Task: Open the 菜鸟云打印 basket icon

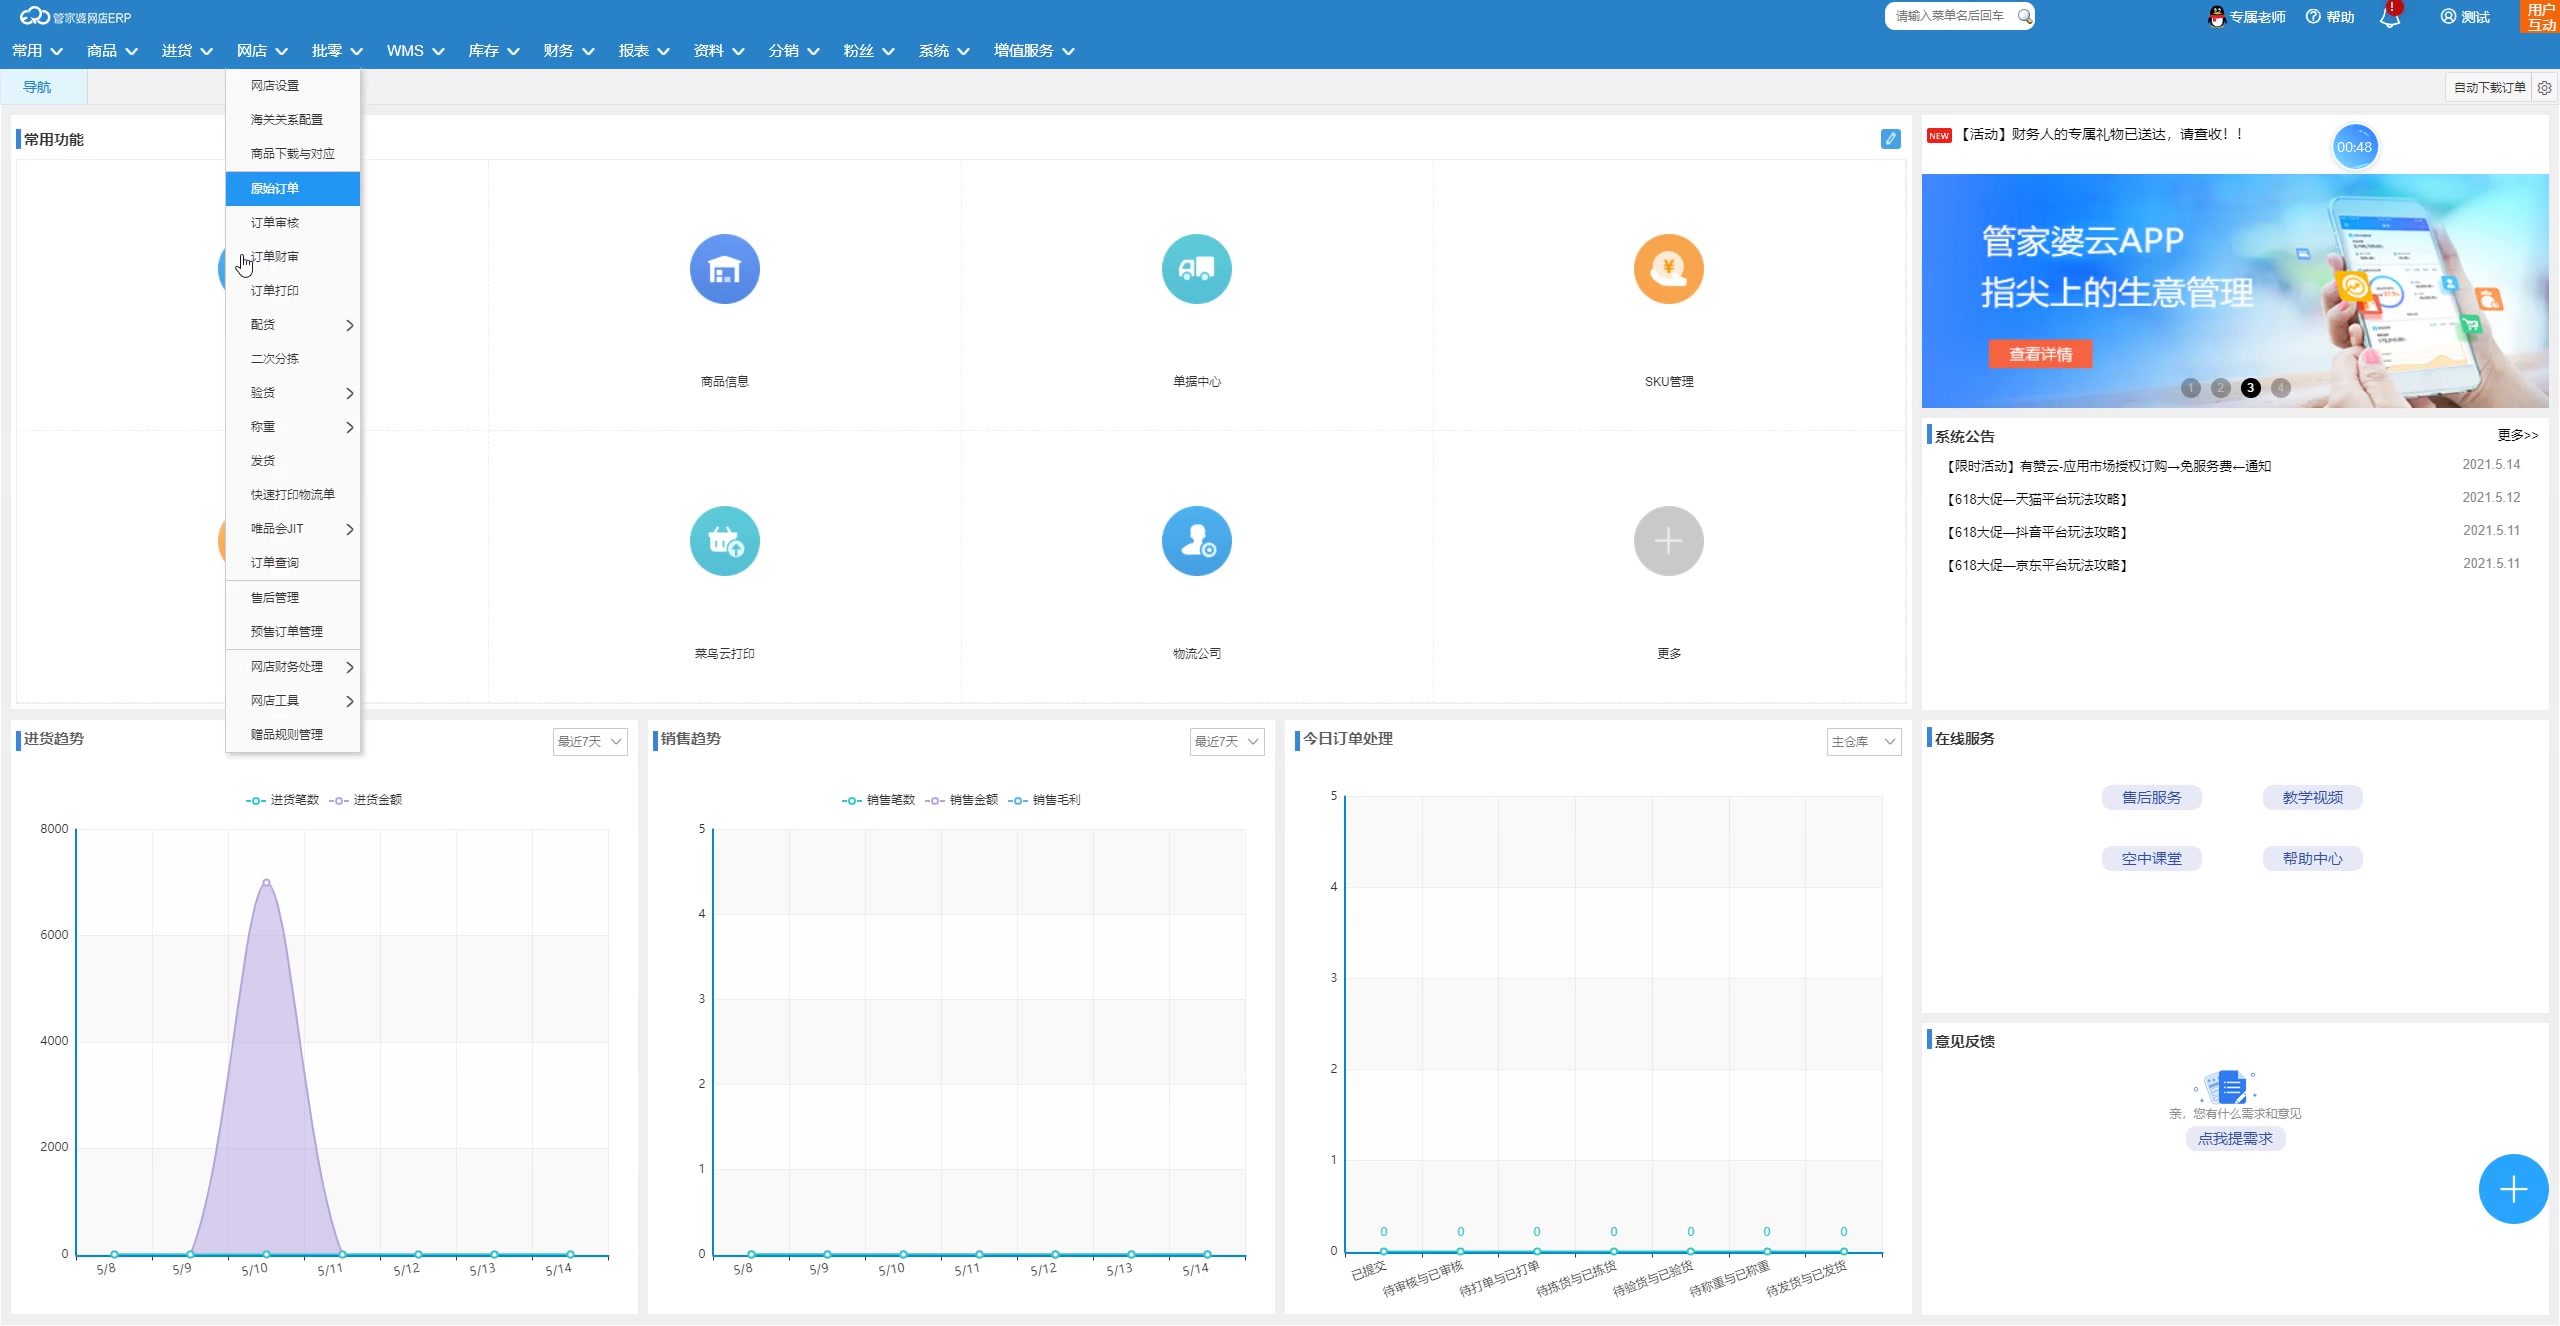Action: point(724,541)
